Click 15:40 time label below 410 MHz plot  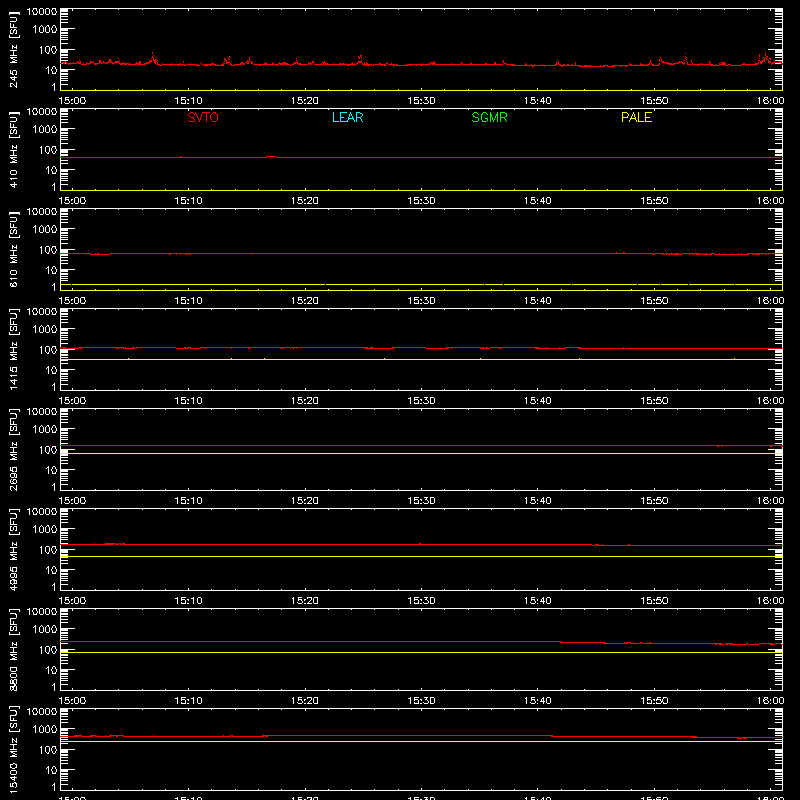[x=538, y=201]
